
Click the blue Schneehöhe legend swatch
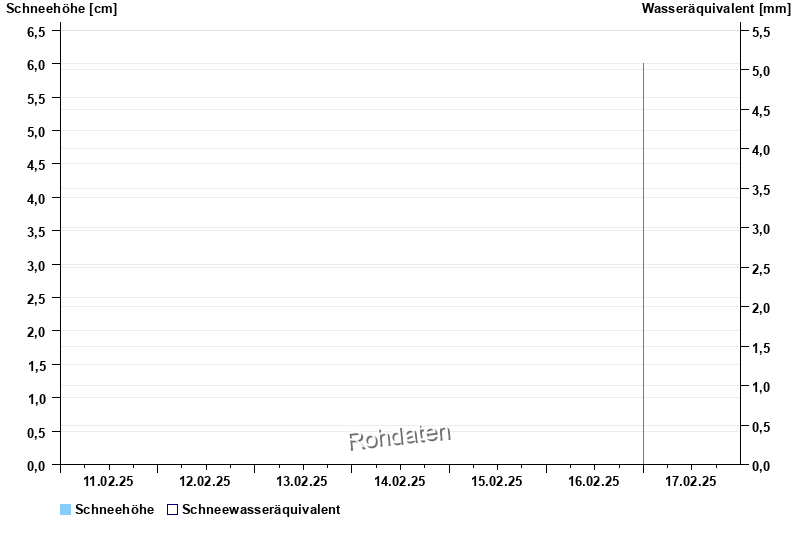pos(66,510)
